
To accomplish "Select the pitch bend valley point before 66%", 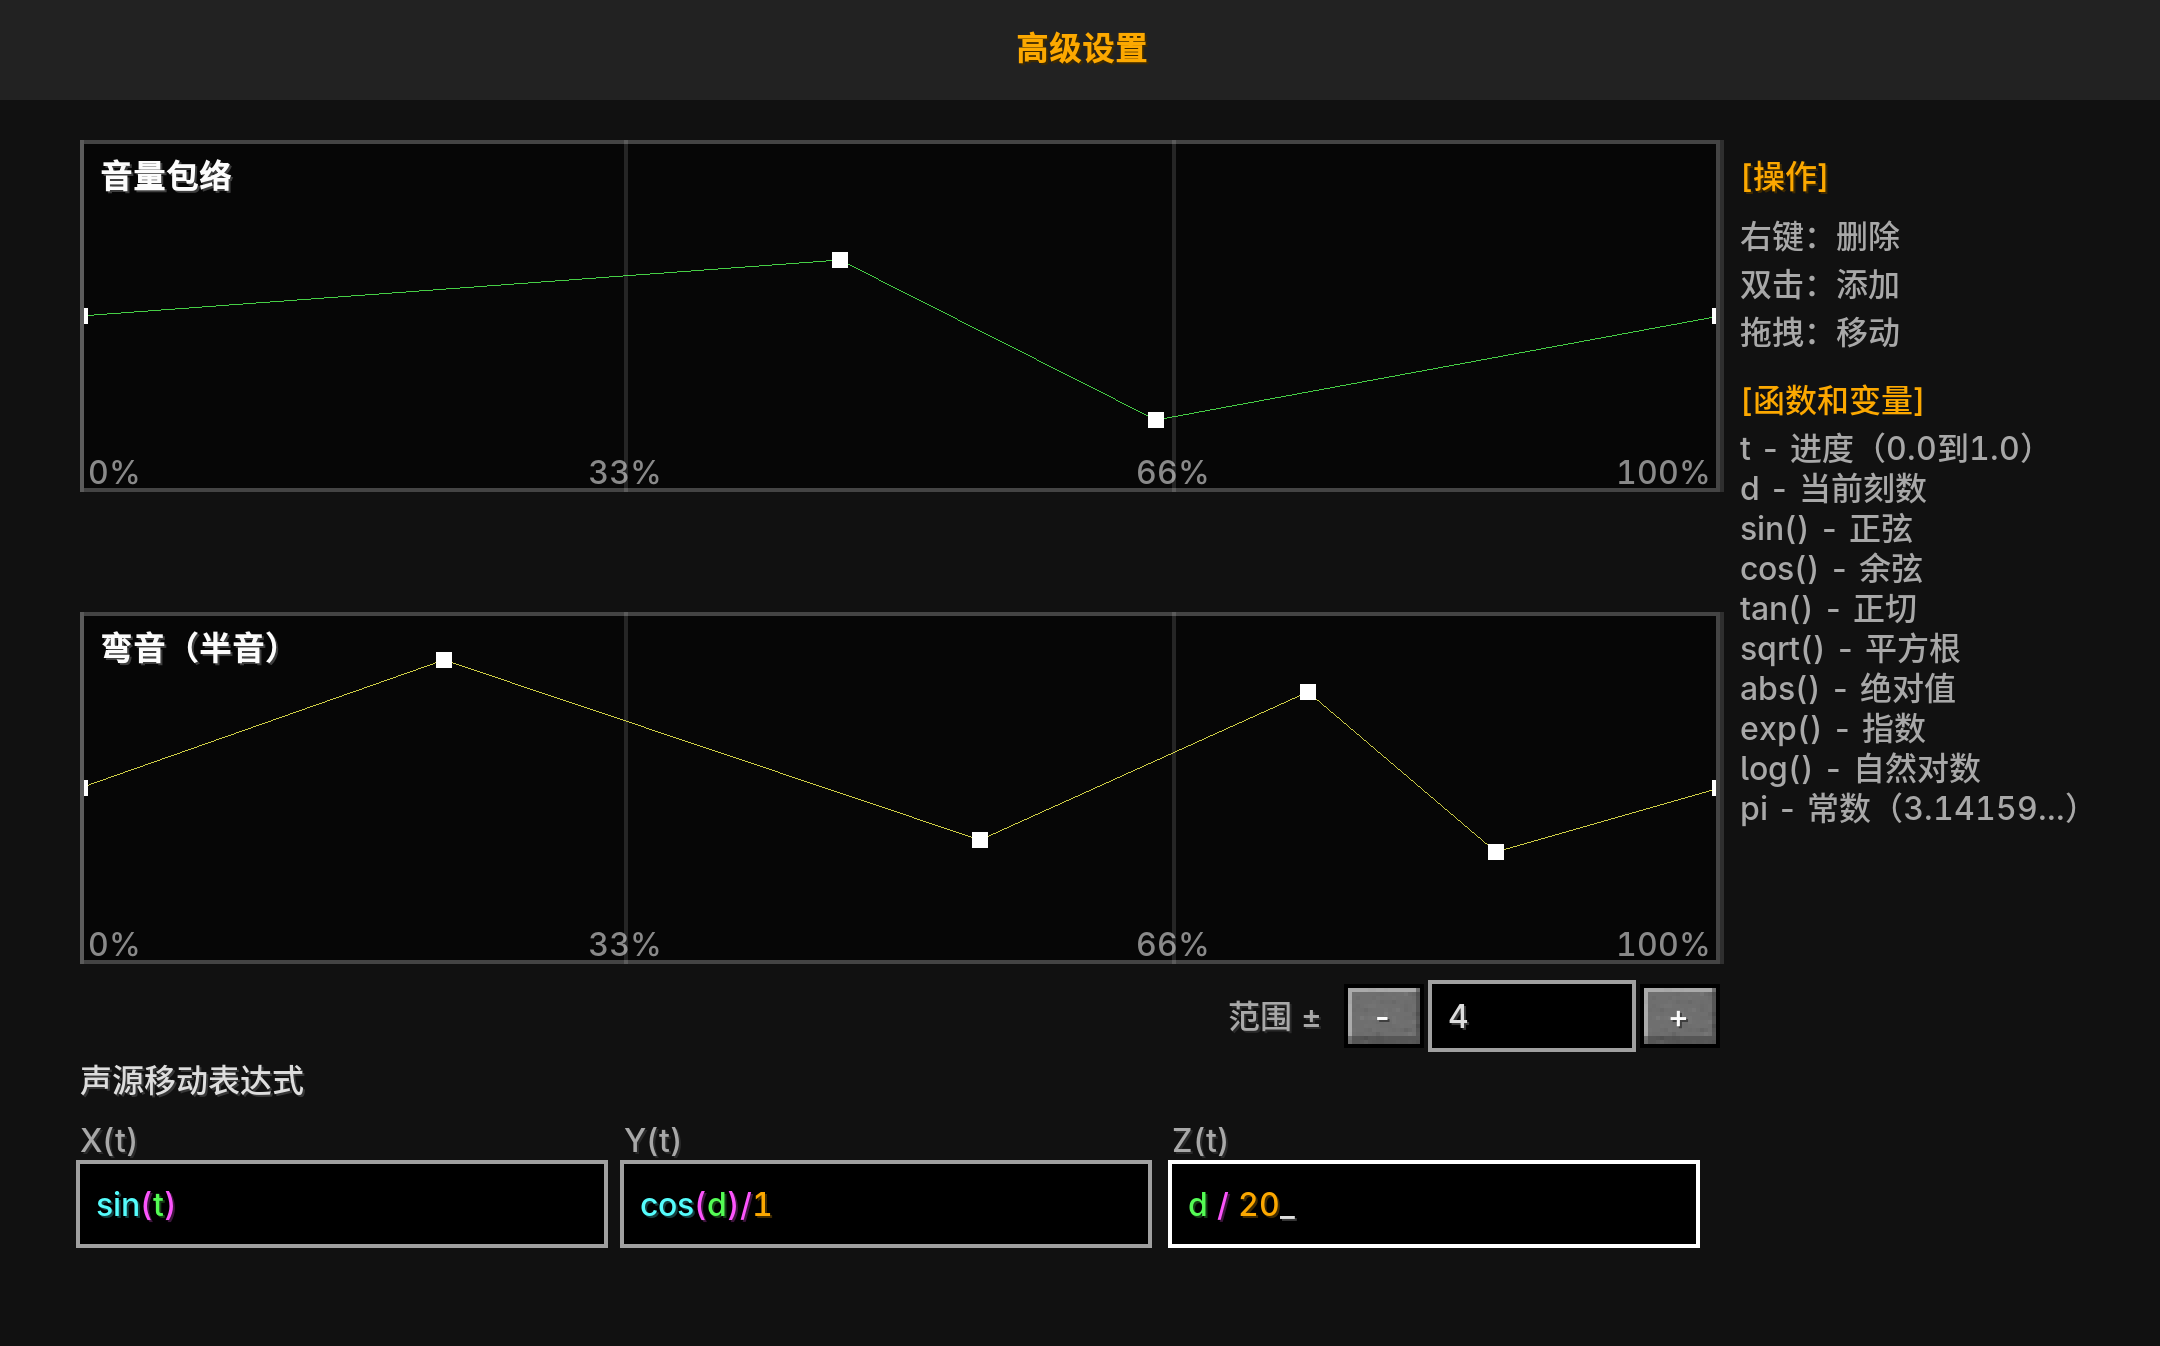I will pos(980,840).
